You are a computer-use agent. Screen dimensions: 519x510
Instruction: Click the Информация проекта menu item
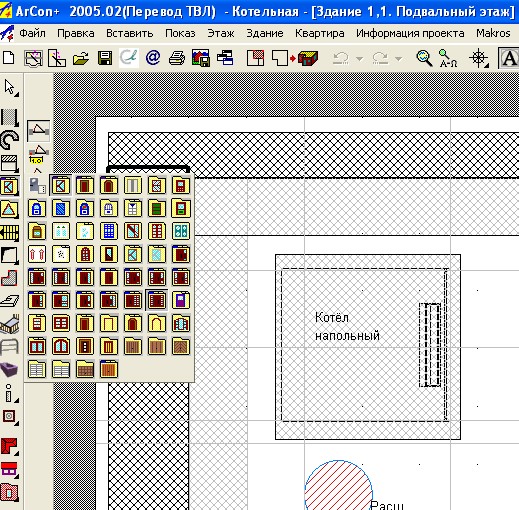click(410, 33)
